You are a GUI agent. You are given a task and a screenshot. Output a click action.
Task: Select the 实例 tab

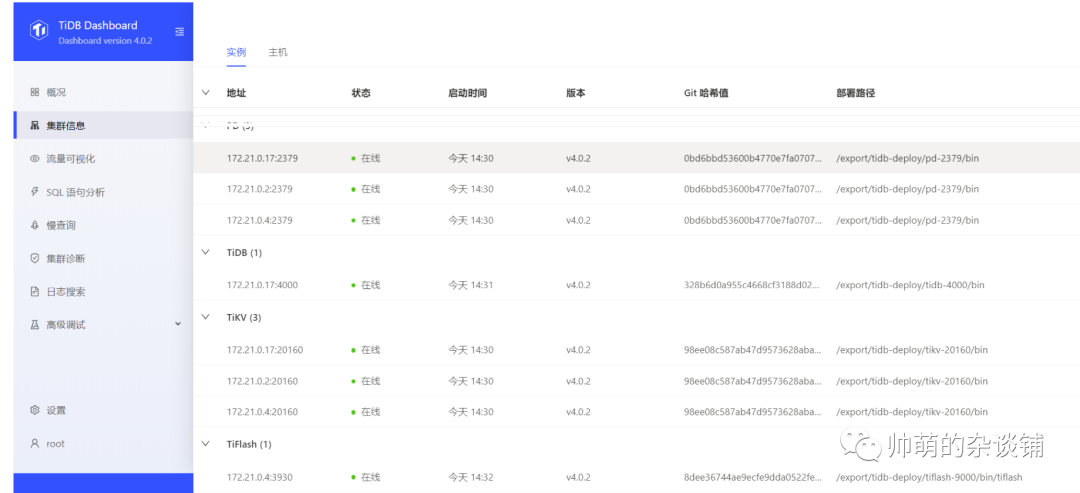[236, 52]
